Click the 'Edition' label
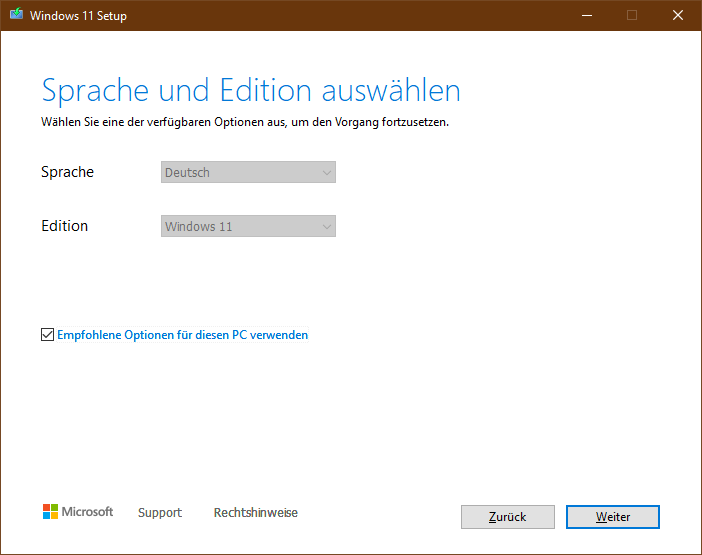The width and height of the screenshot is (702, 555). tap(64, 226)
